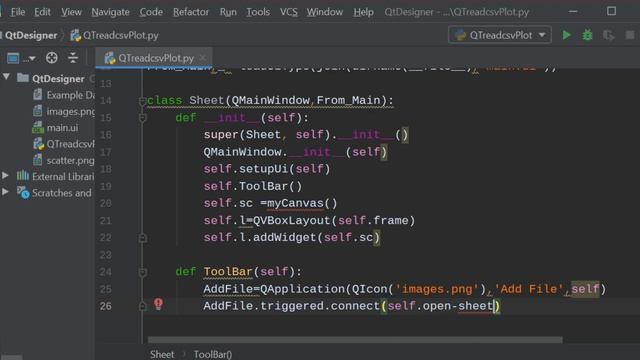
Task: Fold ToolBar method at line 24
Action: pyautogui.click(x=142, y=272)
